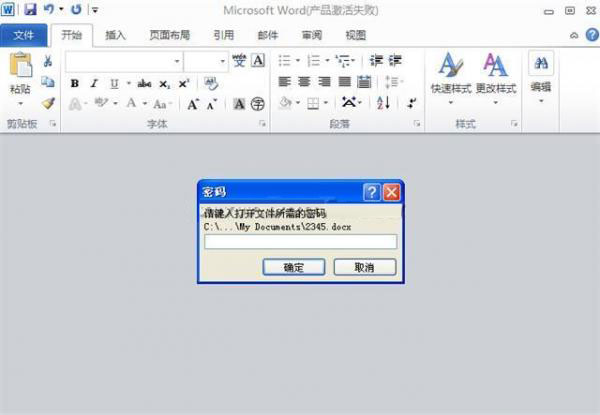Open the 审阅 tab

(x=312, y=35)
